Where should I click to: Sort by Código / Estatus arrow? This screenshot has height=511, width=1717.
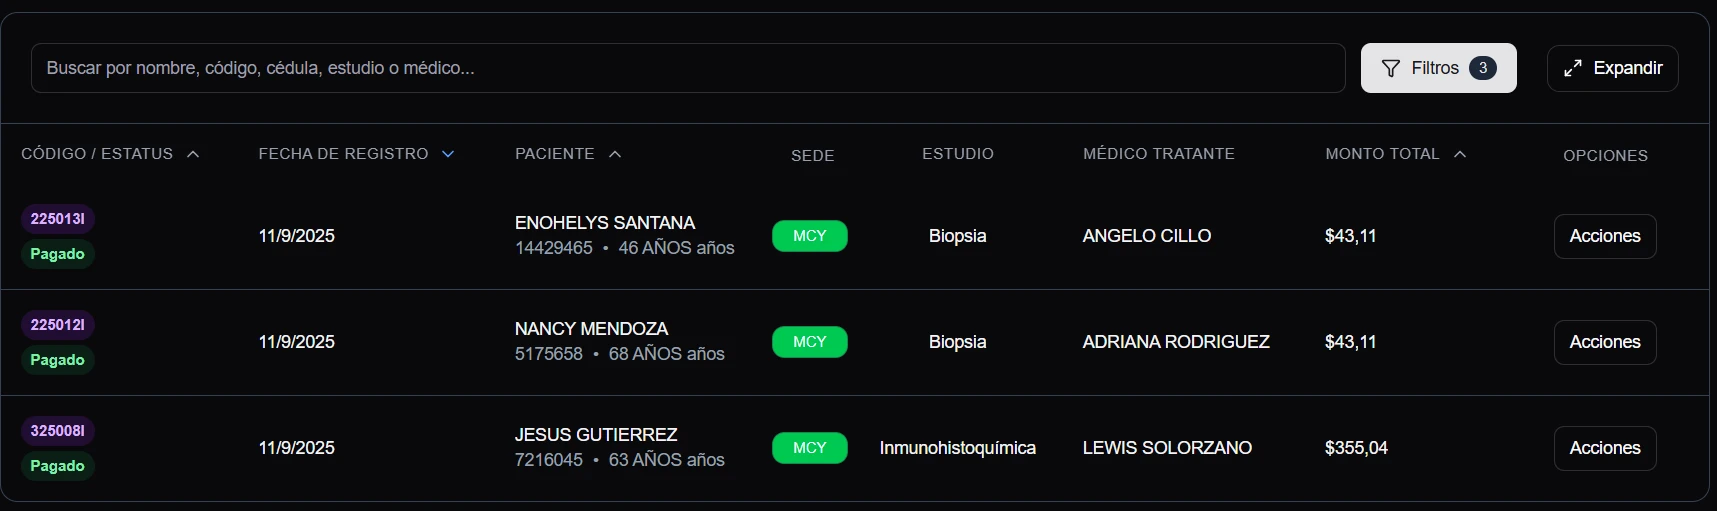(x=193, y=154)
